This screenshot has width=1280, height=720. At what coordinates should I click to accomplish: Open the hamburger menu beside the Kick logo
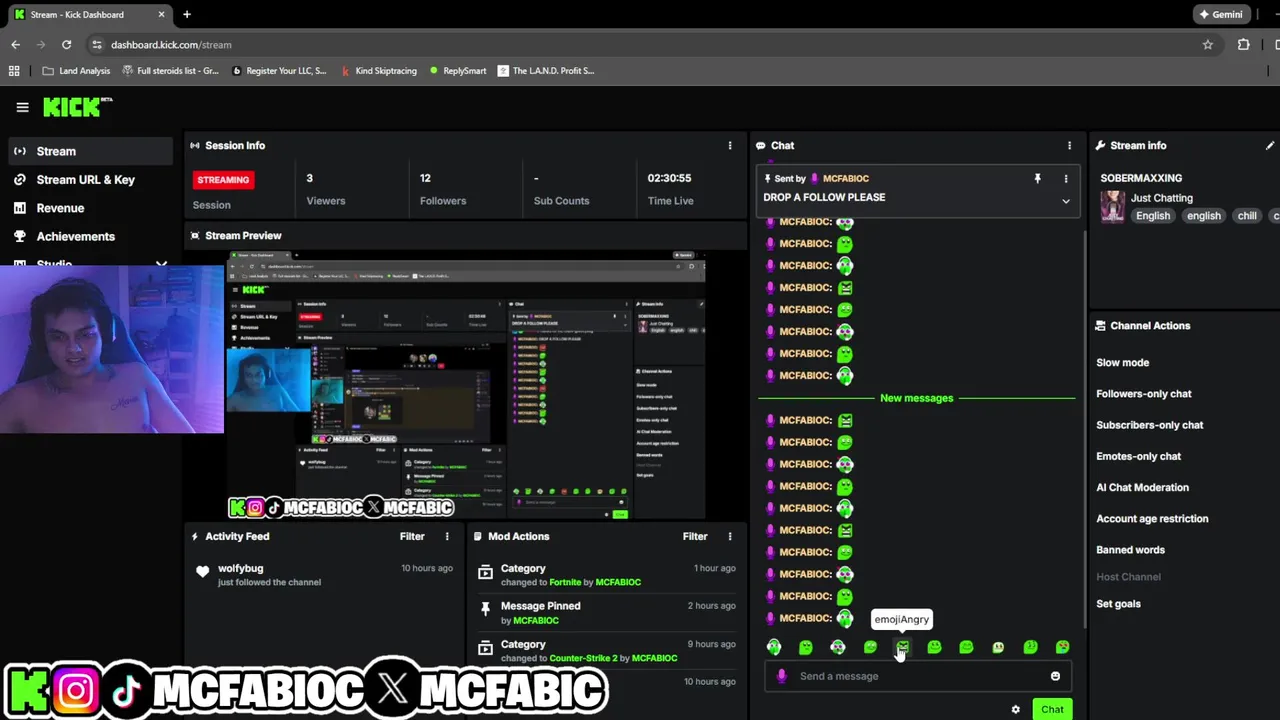[x=22, y=107]
